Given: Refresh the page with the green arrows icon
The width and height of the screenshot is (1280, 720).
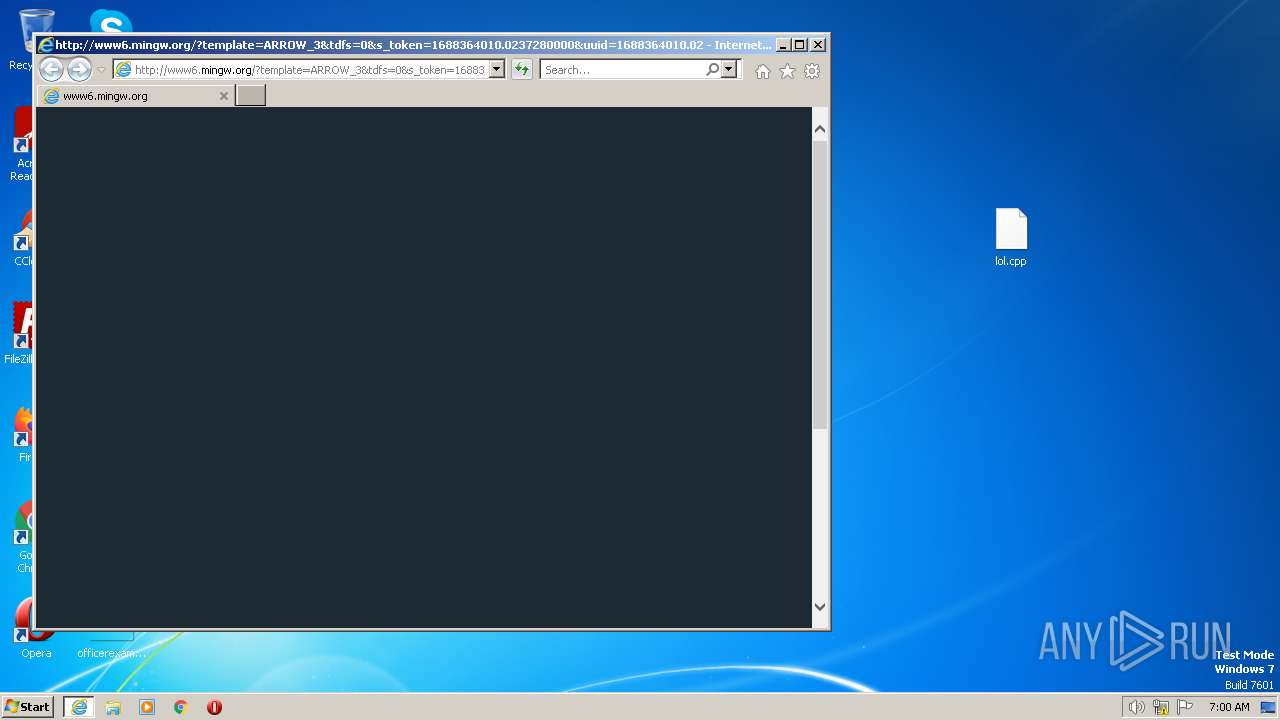Looking at the screenshot, I should (x=522, y=70).
